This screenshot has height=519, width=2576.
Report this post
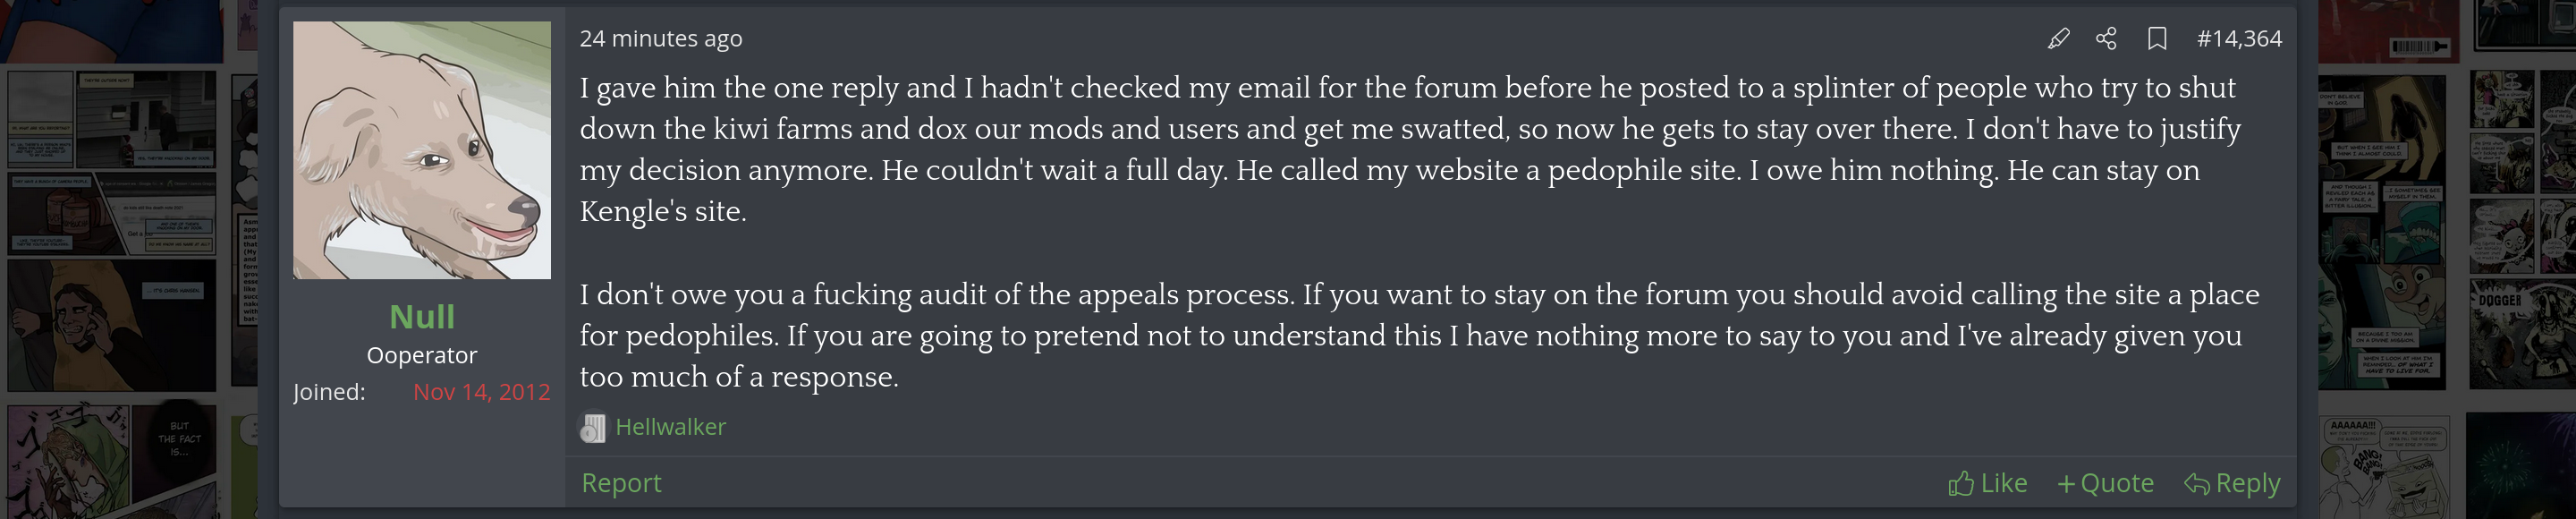621,483
